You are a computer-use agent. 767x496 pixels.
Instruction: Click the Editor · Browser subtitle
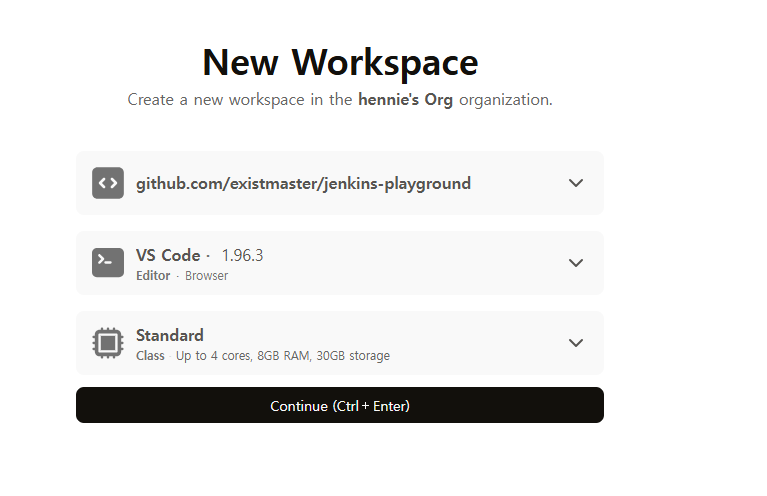pos(182,276)
